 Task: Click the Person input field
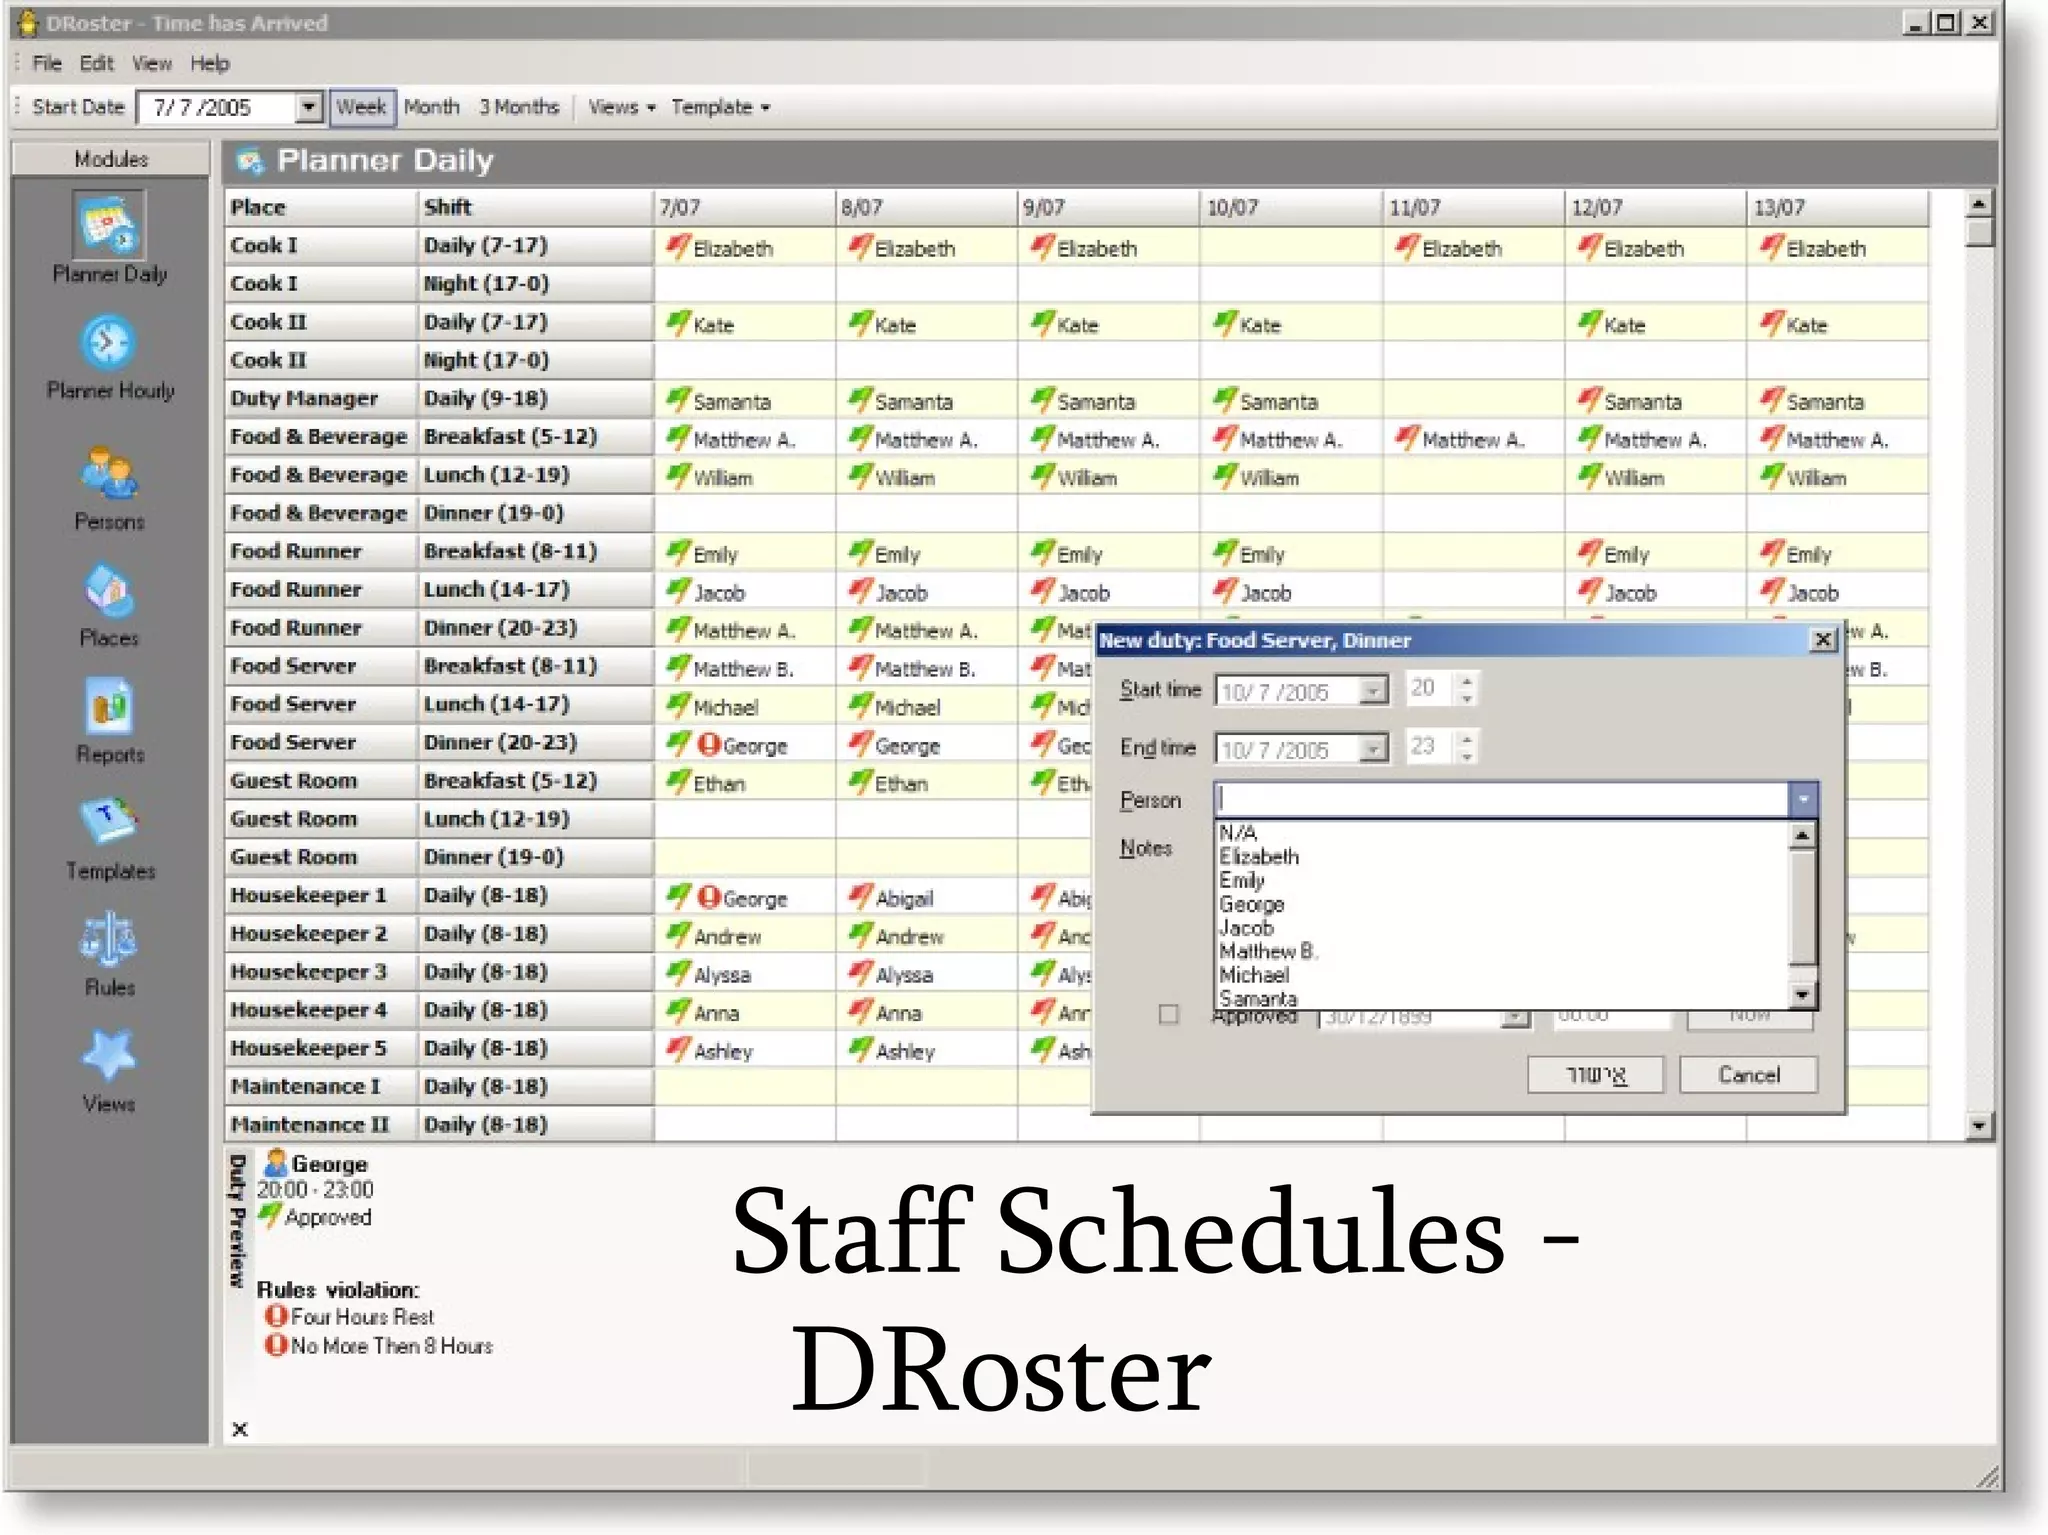1501,800
